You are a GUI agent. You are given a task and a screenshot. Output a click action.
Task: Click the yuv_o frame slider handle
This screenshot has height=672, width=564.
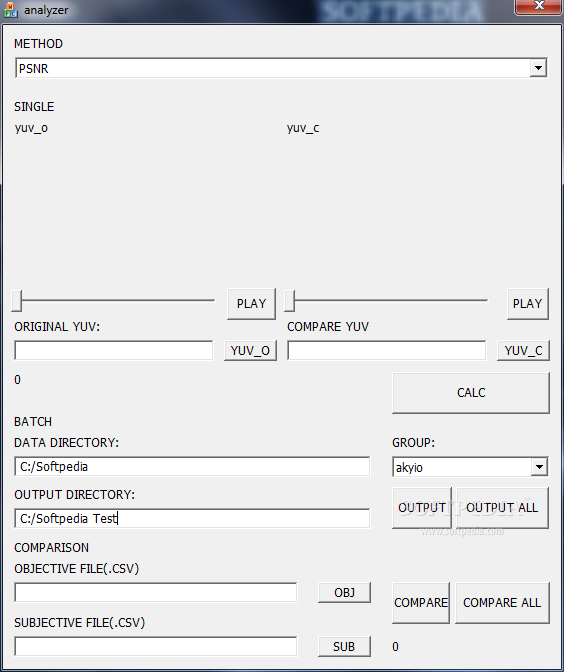tap(16, 300)
